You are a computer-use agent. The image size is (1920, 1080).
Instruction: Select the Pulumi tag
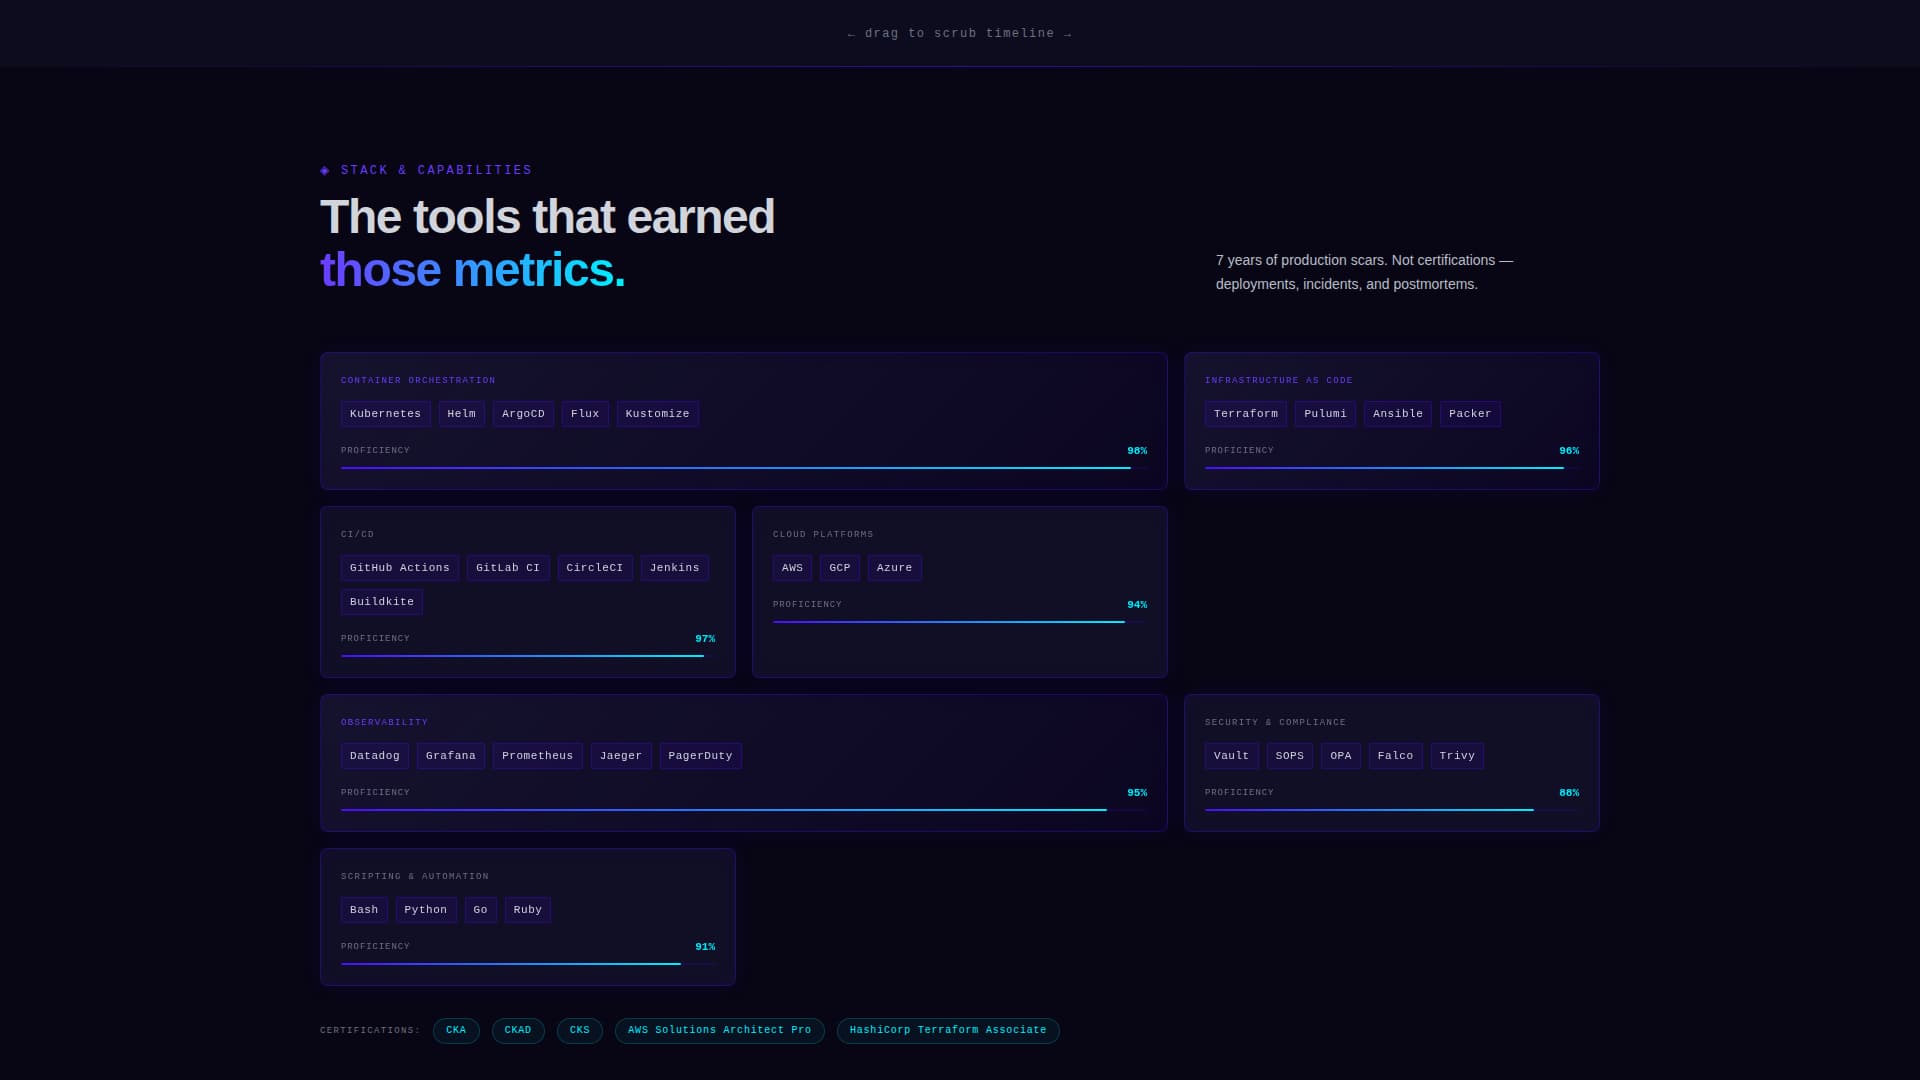pos(1325,414)
